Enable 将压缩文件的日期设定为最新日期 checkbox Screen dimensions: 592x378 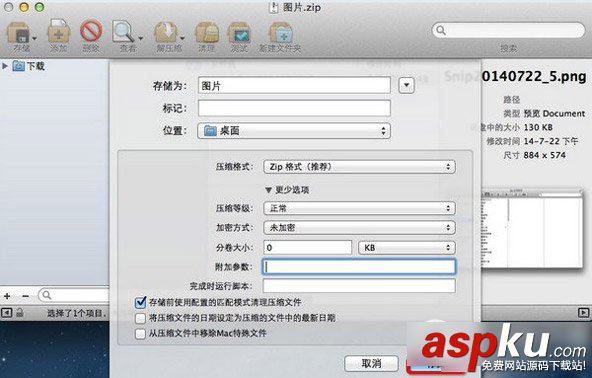tap(140, 318)
